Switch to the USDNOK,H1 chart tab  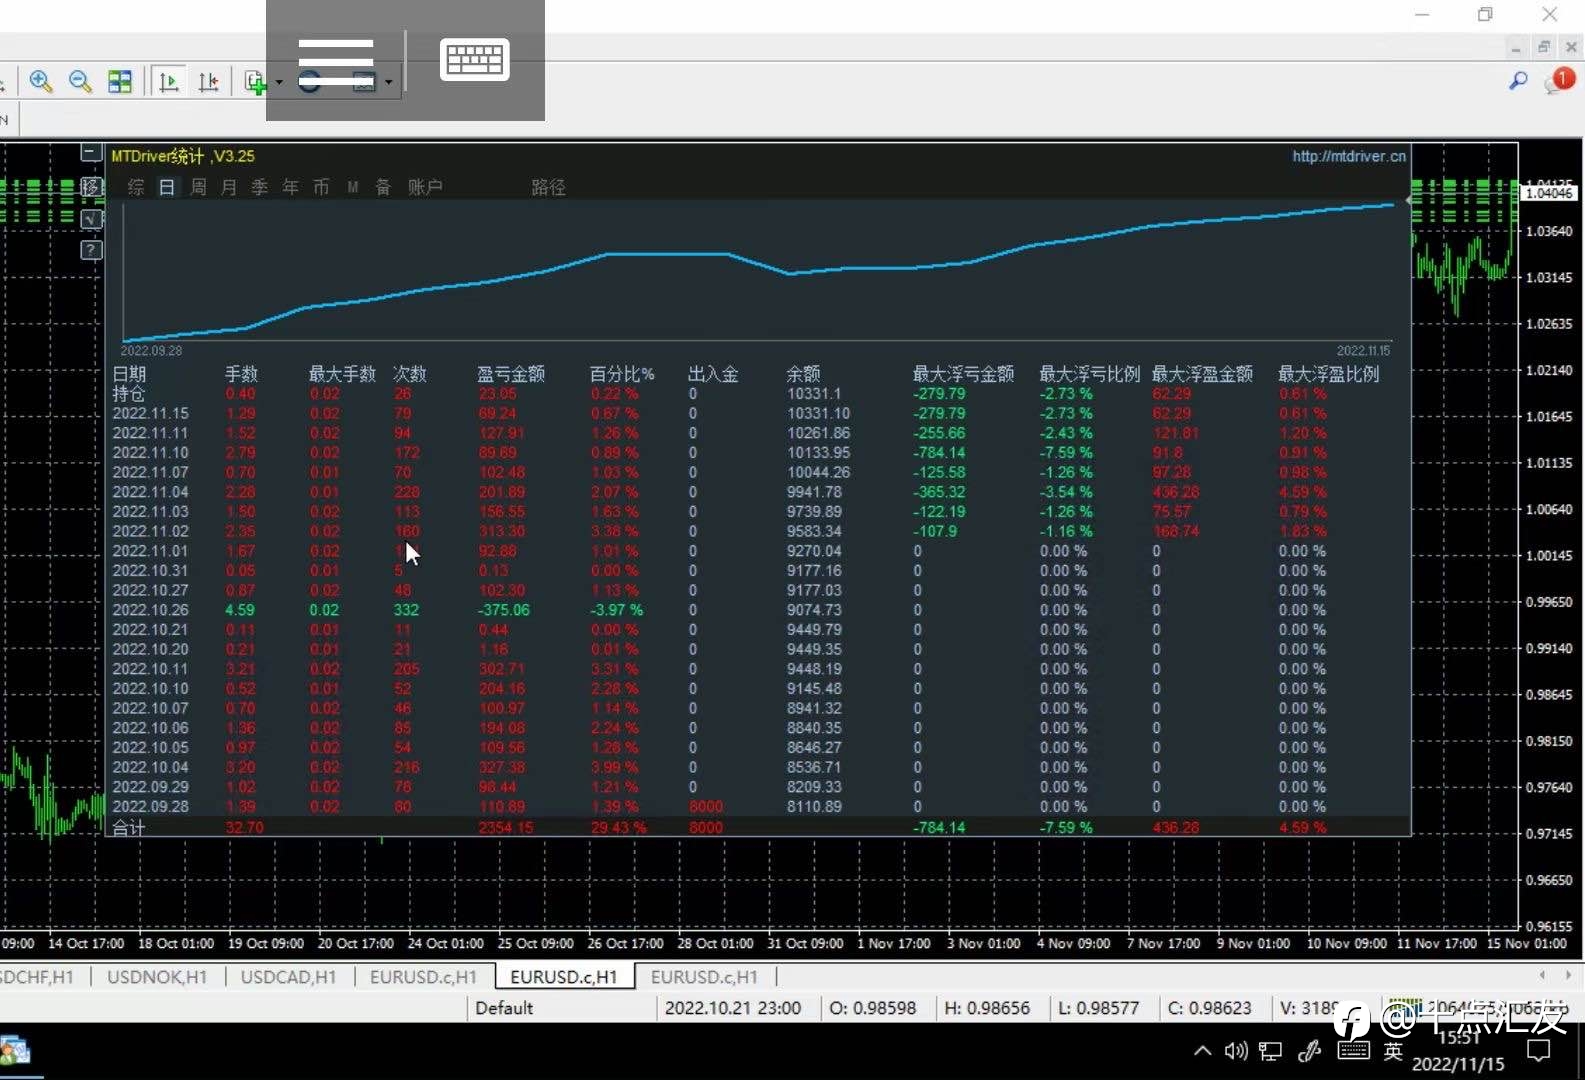point(157,977)
